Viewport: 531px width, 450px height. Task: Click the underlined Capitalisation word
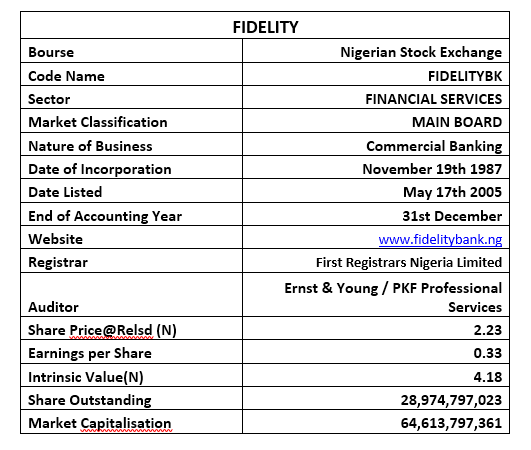pyautogui.click(x=126, y=424)
